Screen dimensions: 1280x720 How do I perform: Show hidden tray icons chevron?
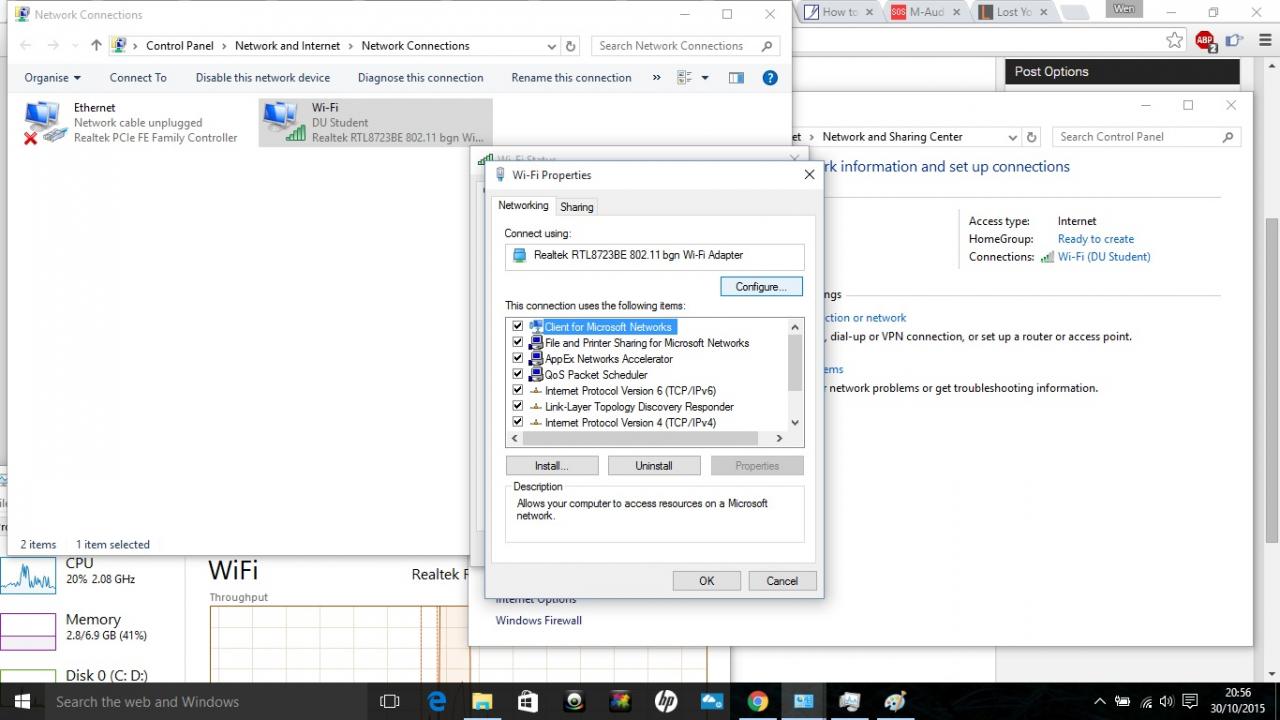point(1100,702)
